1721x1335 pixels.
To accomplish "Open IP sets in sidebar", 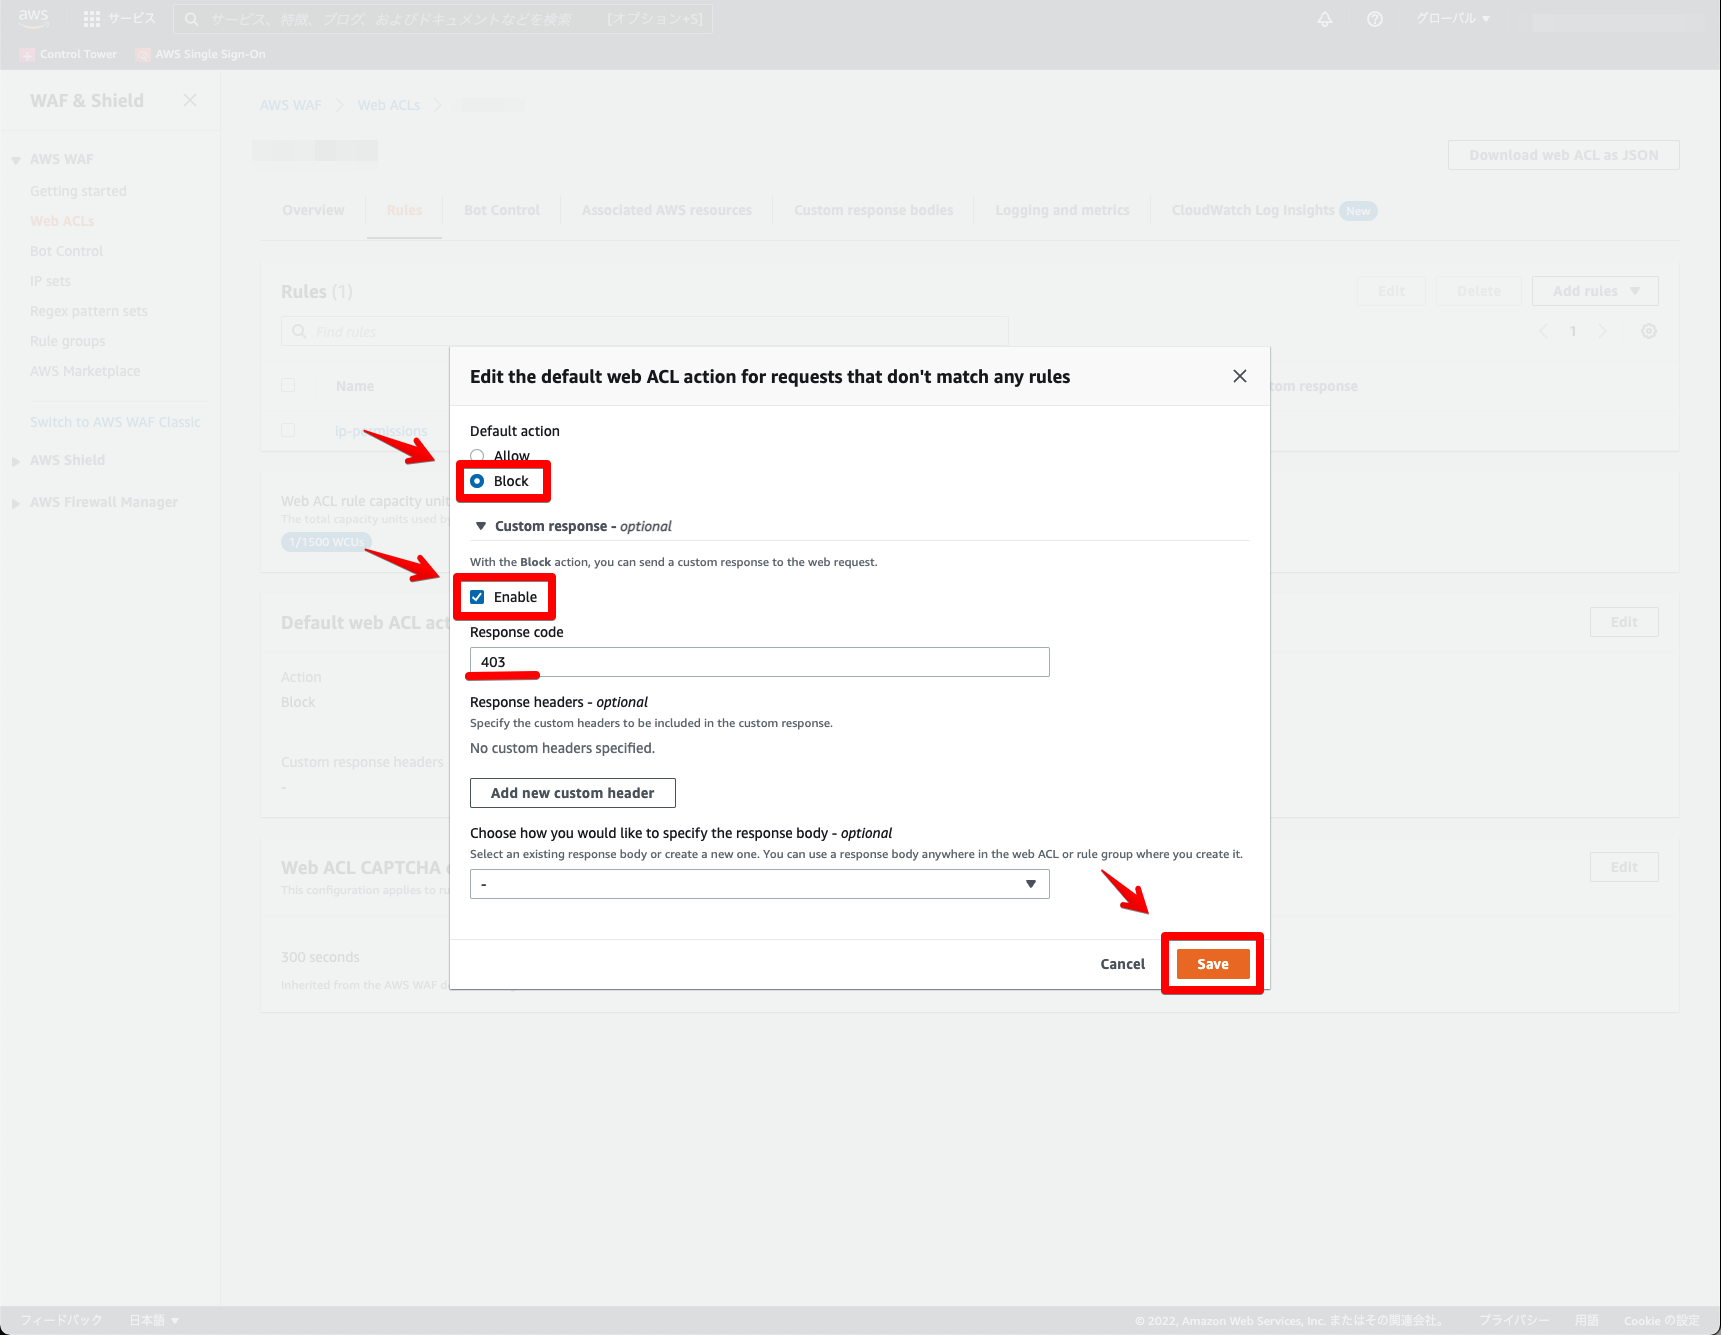I will (x=50, y=281).
